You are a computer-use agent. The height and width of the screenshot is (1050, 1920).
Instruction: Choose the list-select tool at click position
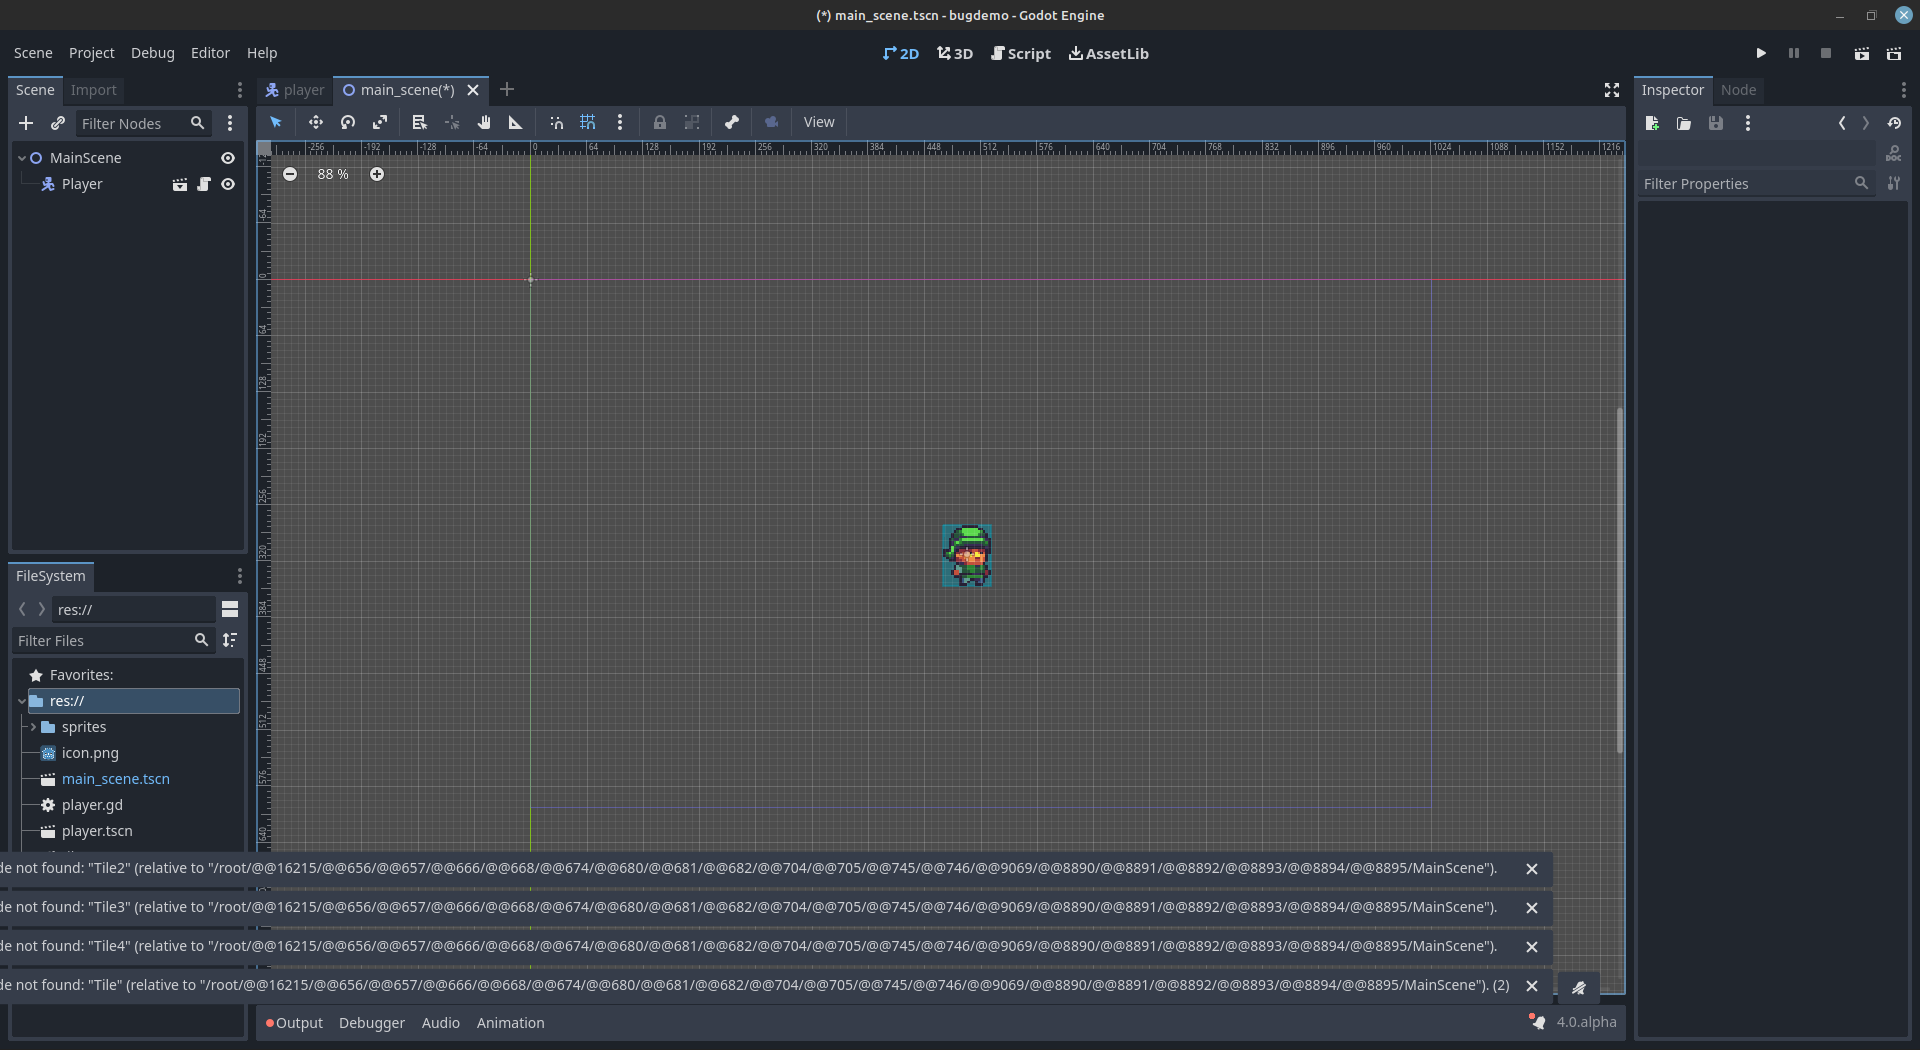[x=420, y=122]
